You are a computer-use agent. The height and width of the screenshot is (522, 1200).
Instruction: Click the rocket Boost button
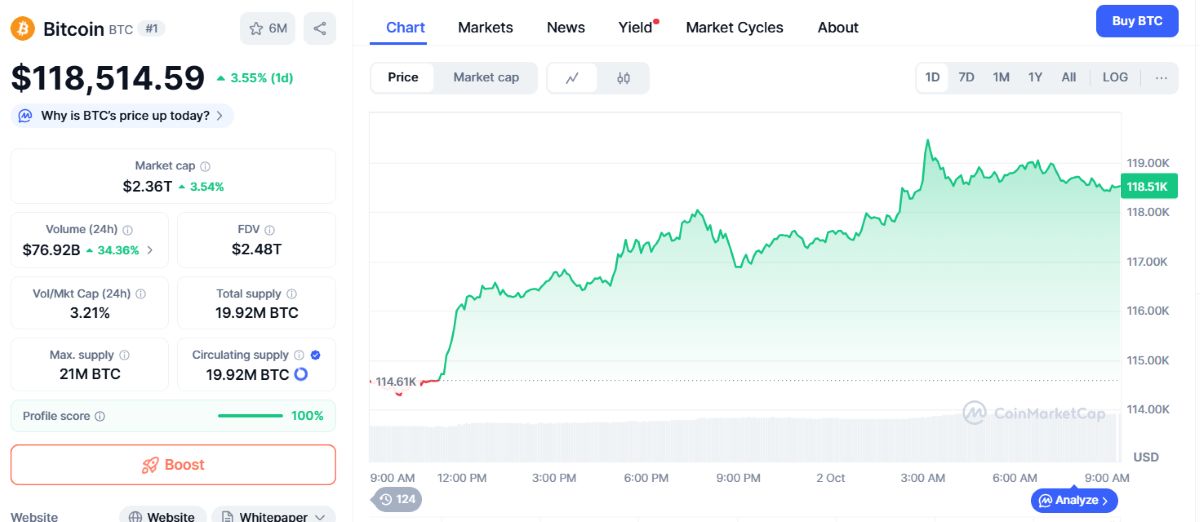173,465
